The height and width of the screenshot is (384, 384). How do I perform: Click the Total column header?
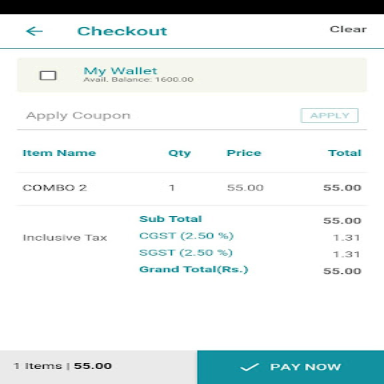[345, 153]
